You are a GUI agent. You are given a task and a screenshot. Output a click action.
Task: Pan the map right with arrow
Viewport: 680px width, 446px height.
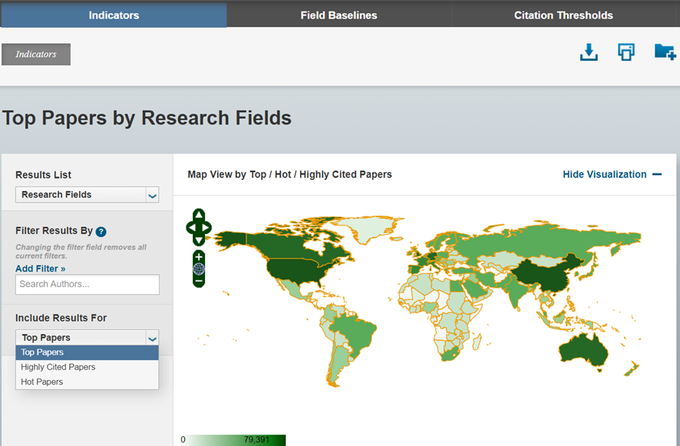click(206, 227)
